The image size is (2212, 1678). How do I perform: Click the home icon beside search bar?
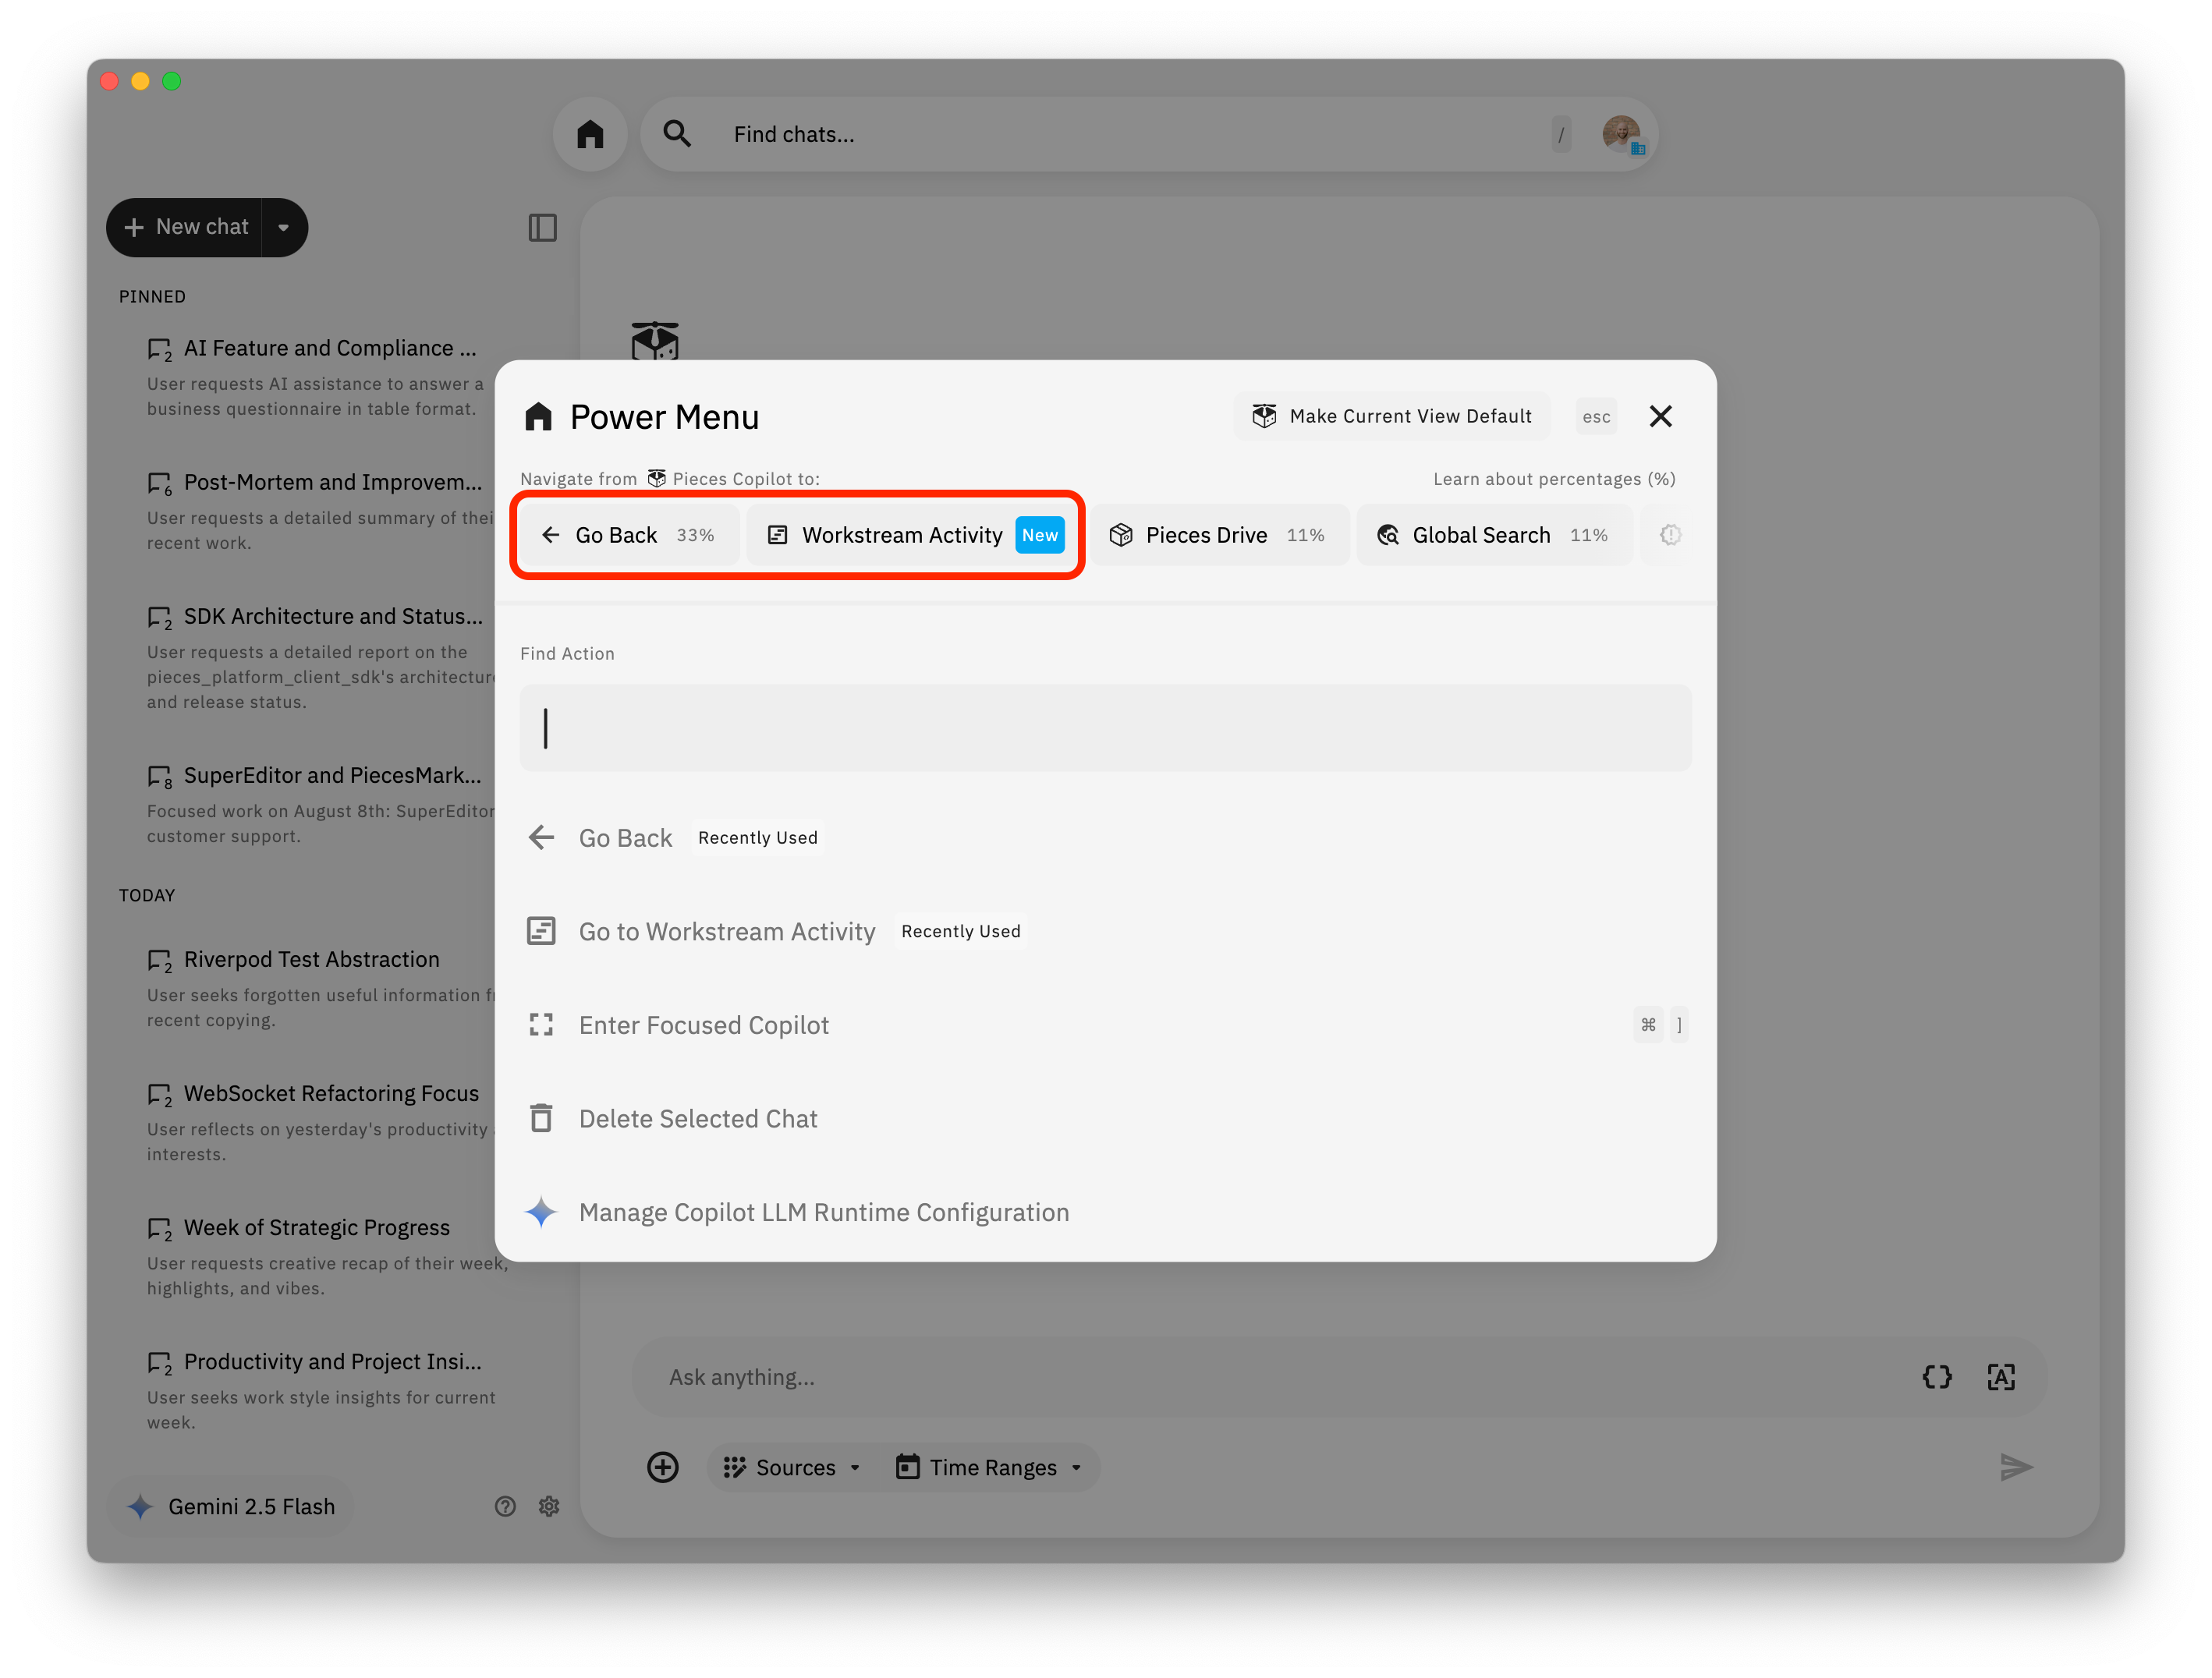pos(590,135)
